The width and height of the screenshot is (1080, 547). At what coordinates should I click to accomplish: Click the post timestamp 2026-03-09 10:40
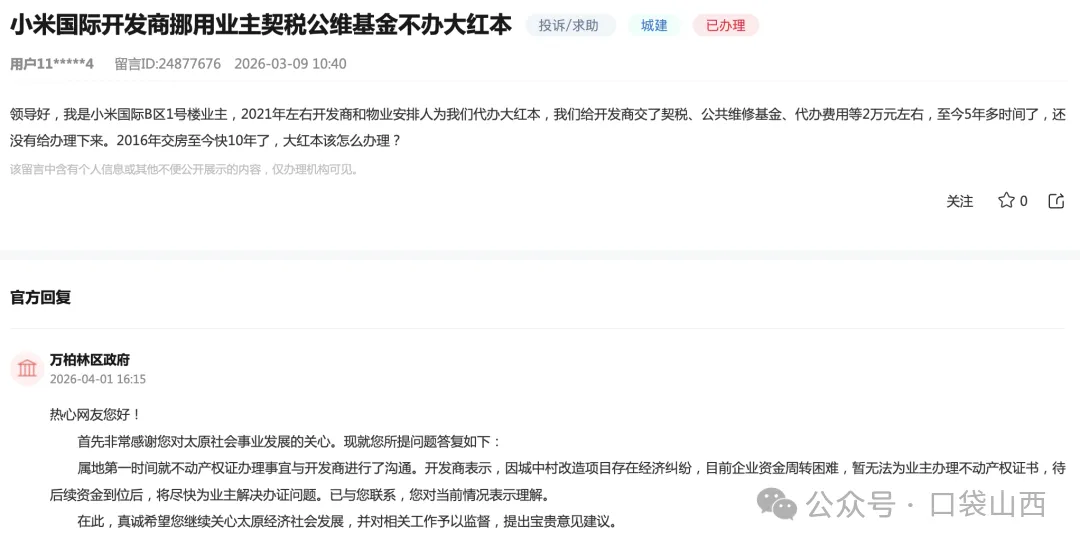point(290,64)
